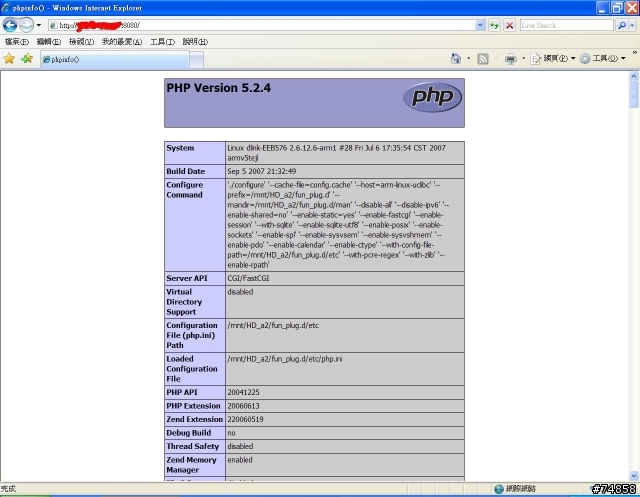Expand the address bar history dropdown
Image resolution: width=640 pixels, height=497 pixels.
click(x=480, y=25)
